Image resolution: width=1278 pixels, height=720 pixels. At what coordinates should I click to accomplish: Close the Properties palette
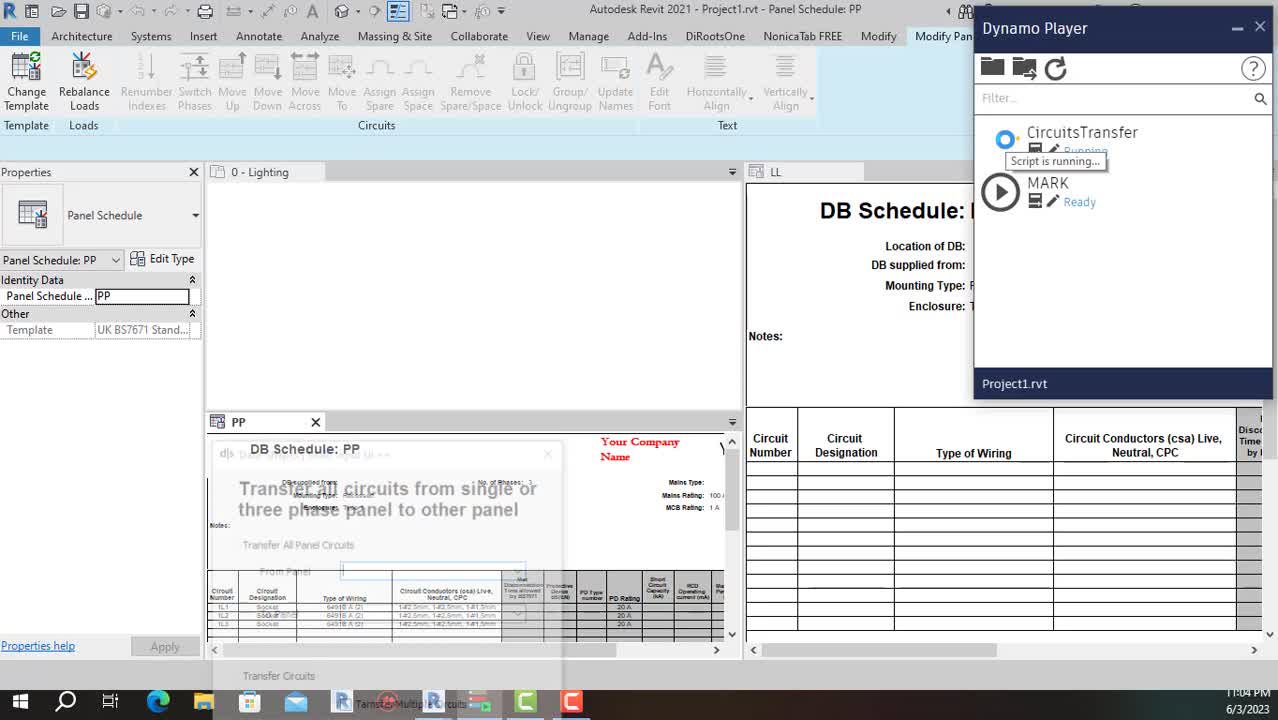pos(194,172)
